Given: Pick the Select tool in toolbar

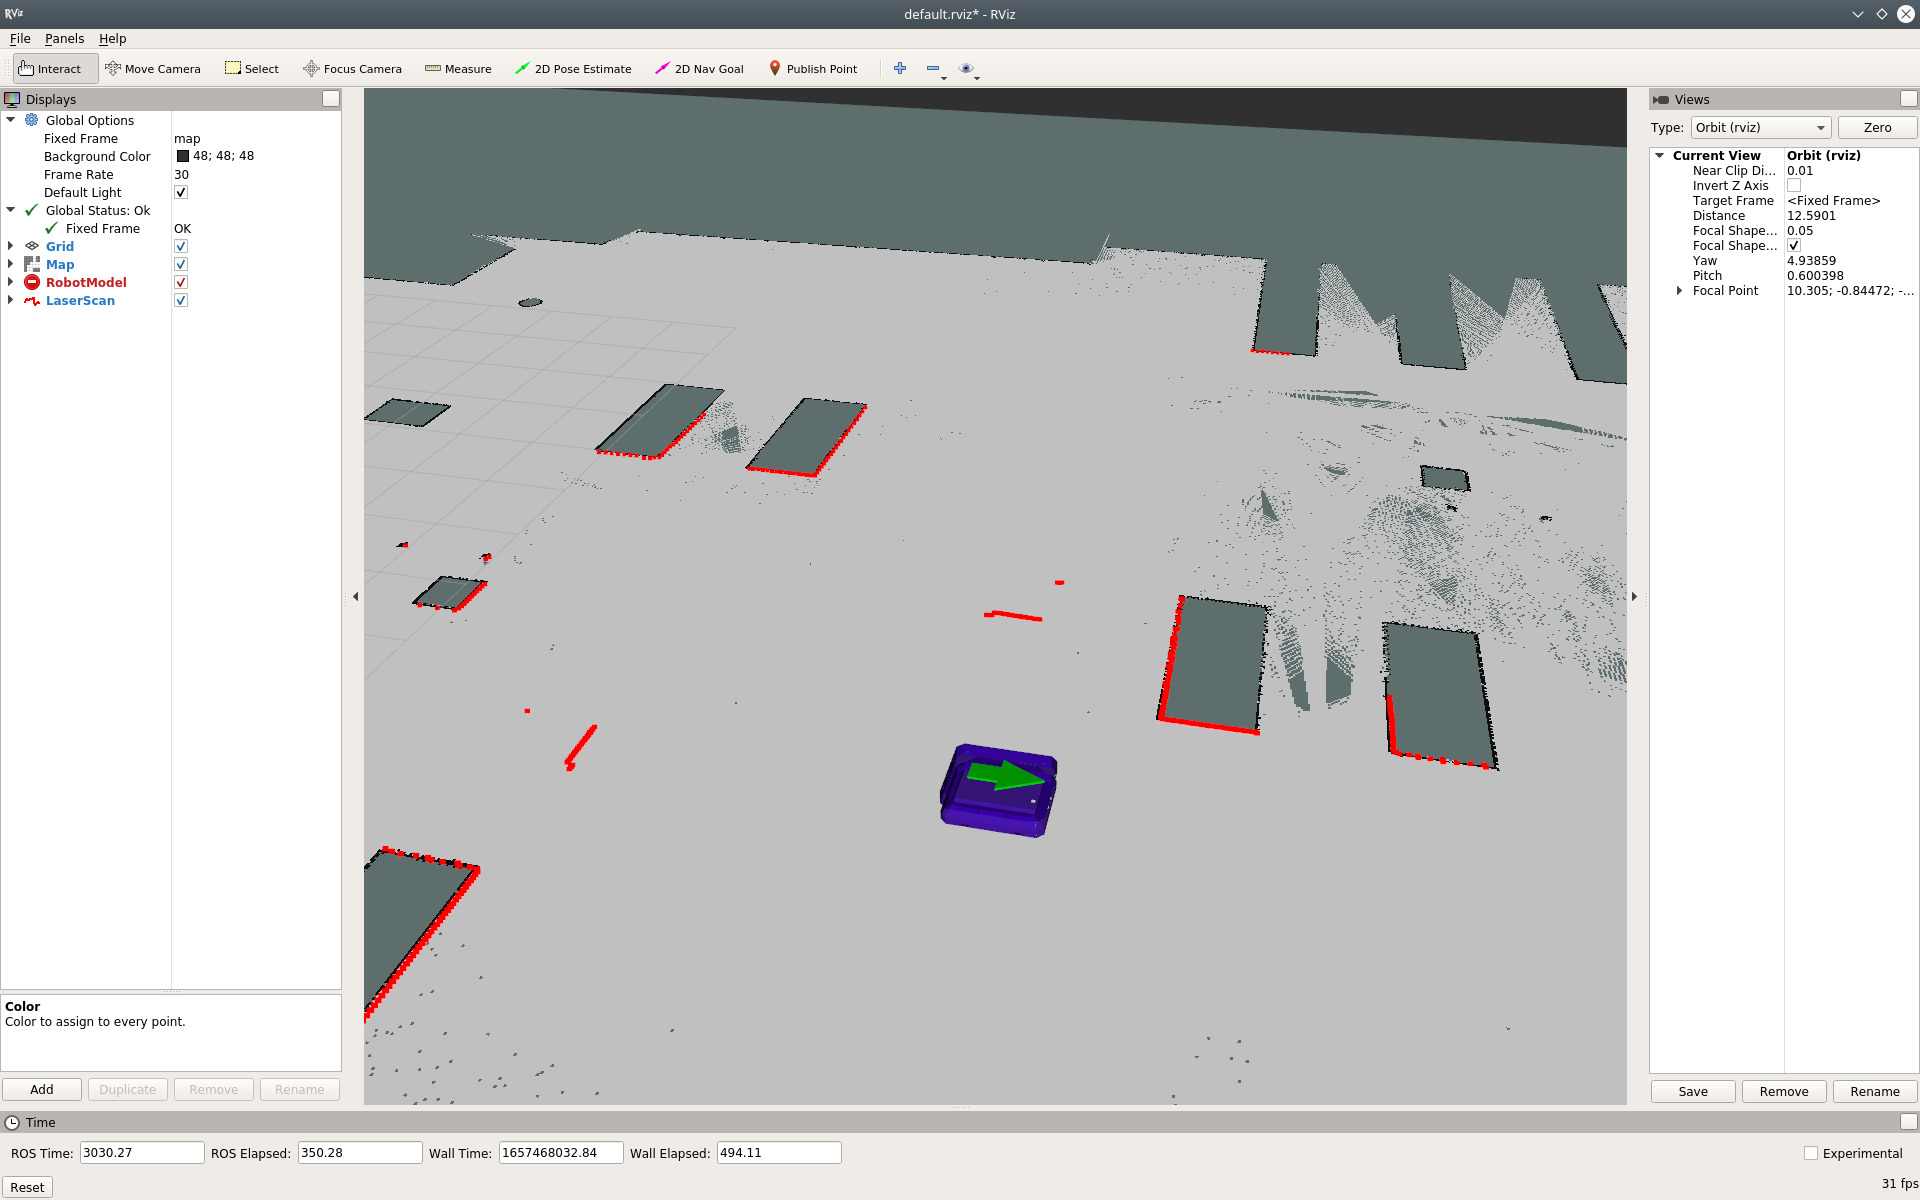Looking at the screenshot, I should [x=252, y=69].
